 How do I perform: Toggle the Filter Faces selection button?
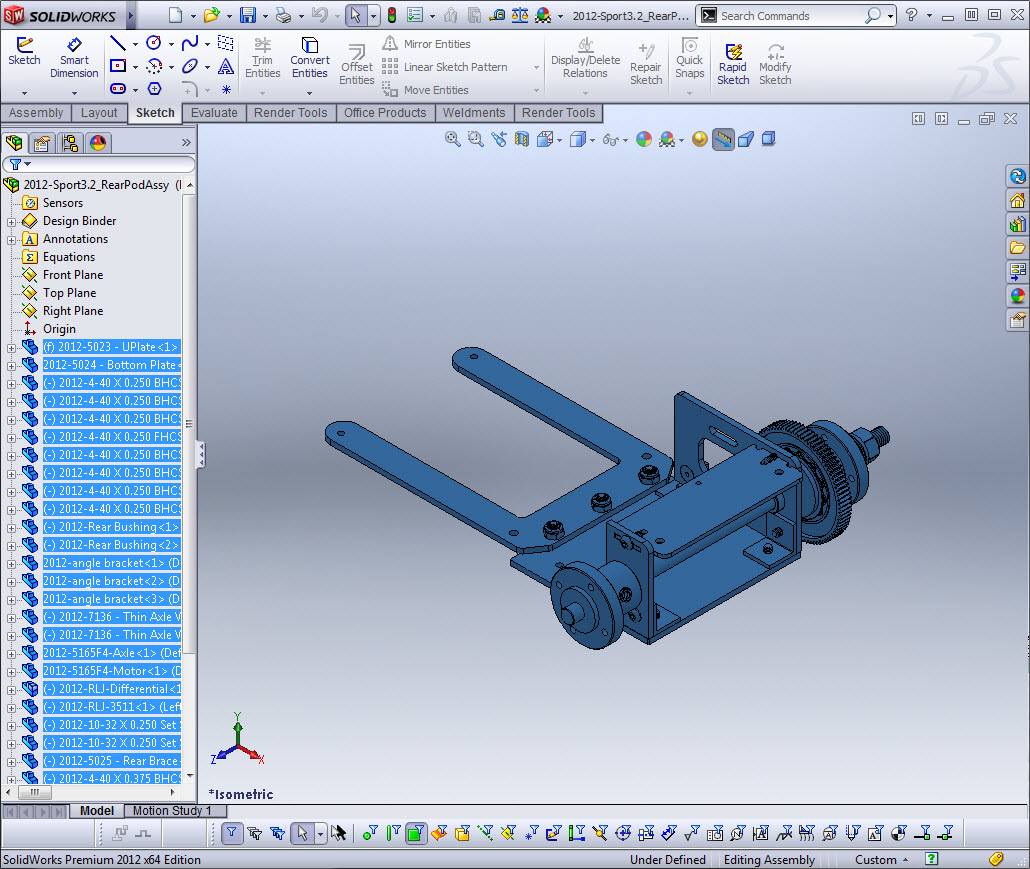[x=416, y=833]
